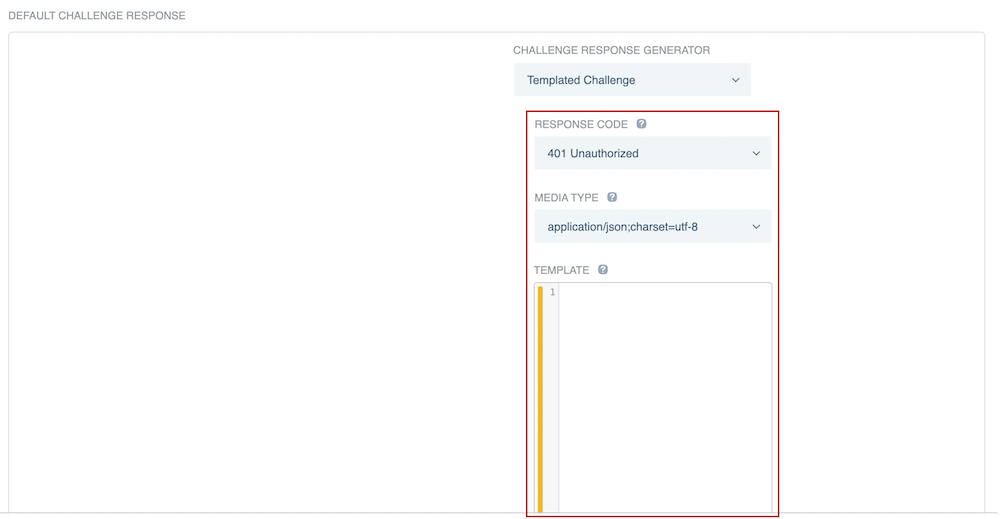Click the DEFAULT CHALLENGE RESPONSE heading

pos(97,16)
